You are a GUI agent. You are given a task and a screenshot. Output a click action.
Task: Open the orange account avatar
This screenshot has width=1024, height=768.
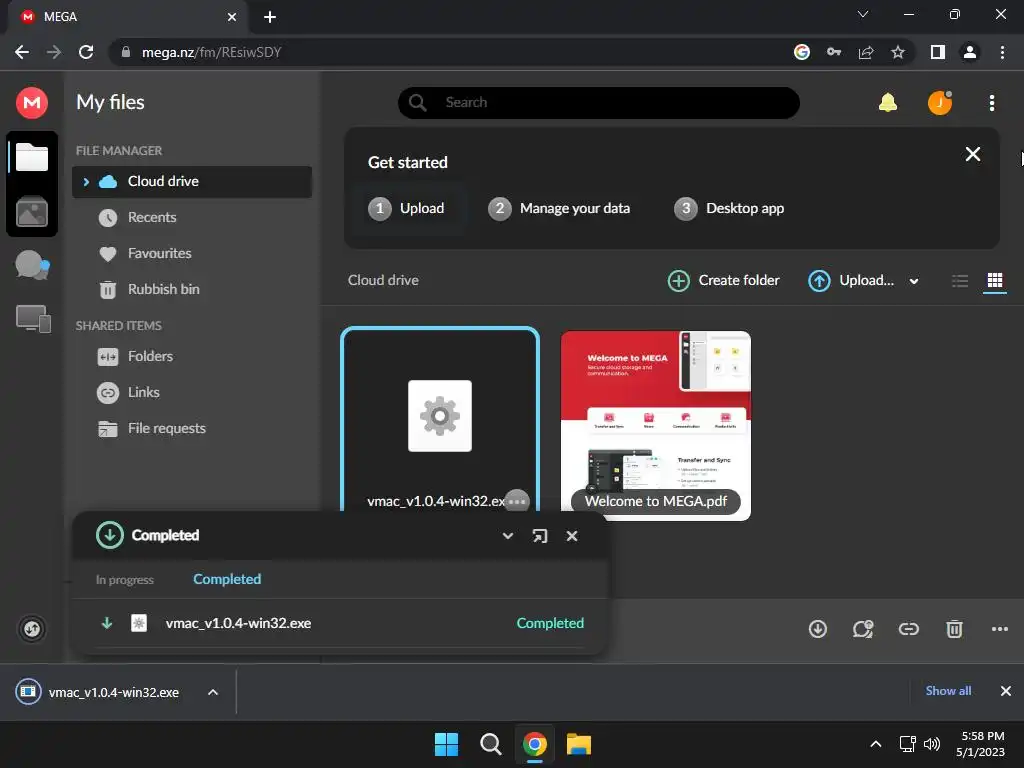click(940, 103)
